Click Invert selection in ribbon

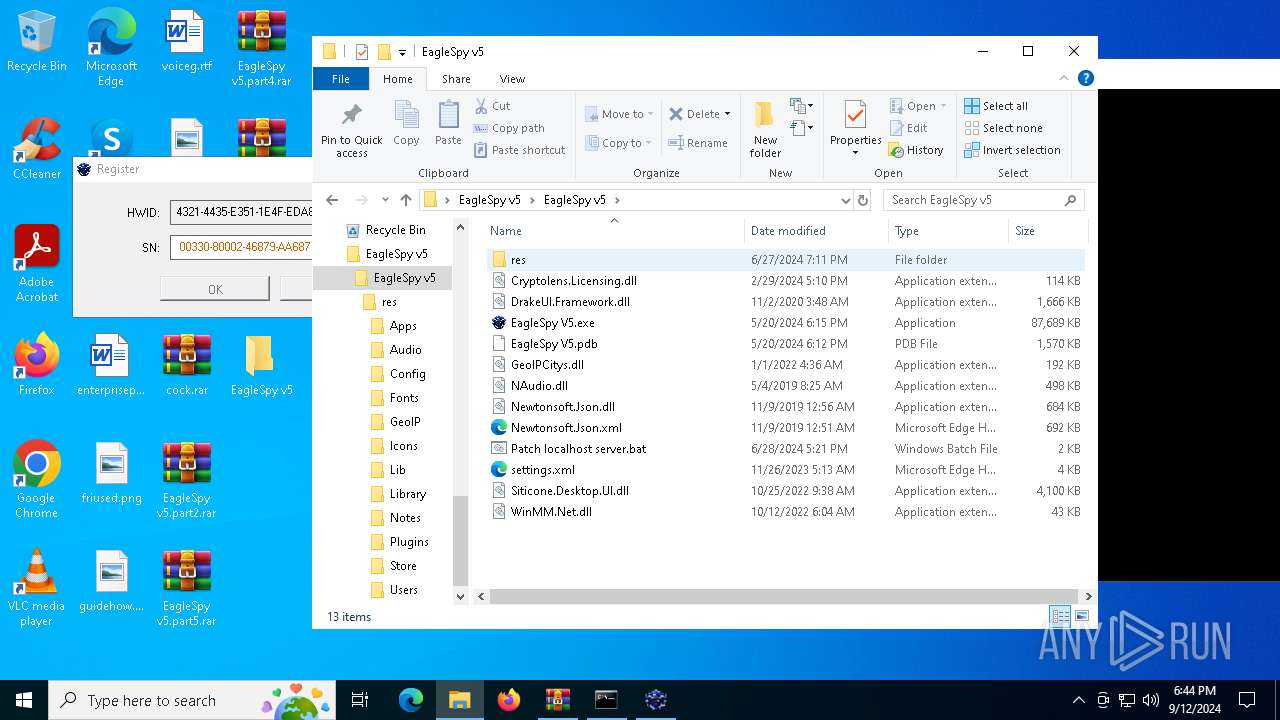[x=1012, y=150]
